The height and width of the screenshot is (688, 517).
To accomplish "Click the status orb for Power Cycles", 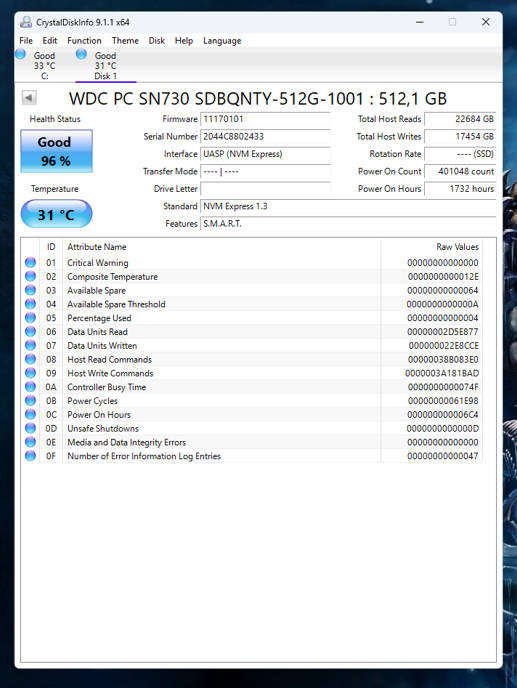I will [30, 401].
